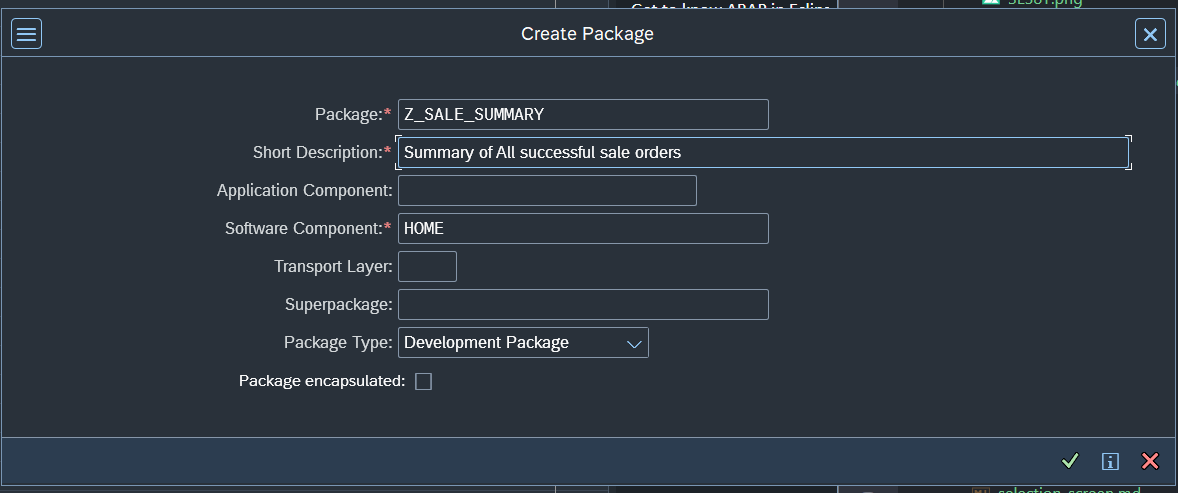Screen dimensions: 1178x493
Task: Click into the Short Description text field
Action: coord(762,153)
